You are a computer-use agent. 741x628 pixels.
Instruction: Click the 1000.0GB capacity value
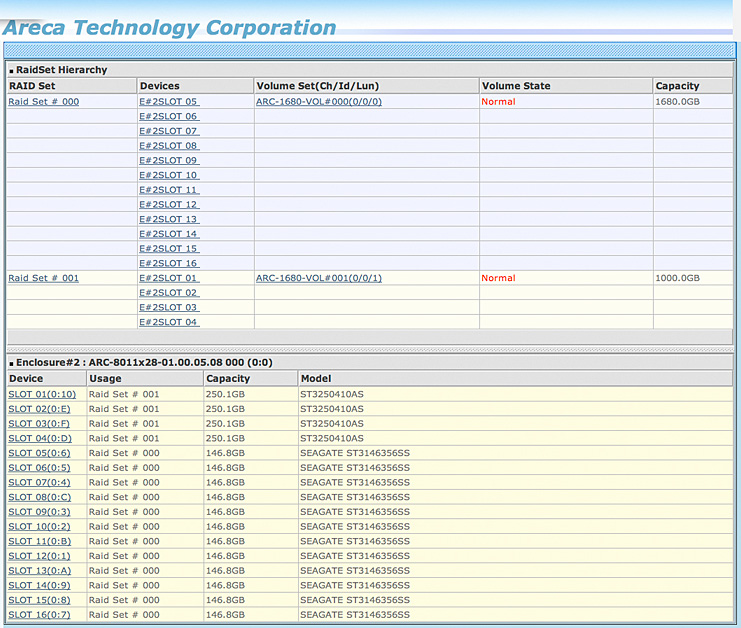click(x=677, y=278)
